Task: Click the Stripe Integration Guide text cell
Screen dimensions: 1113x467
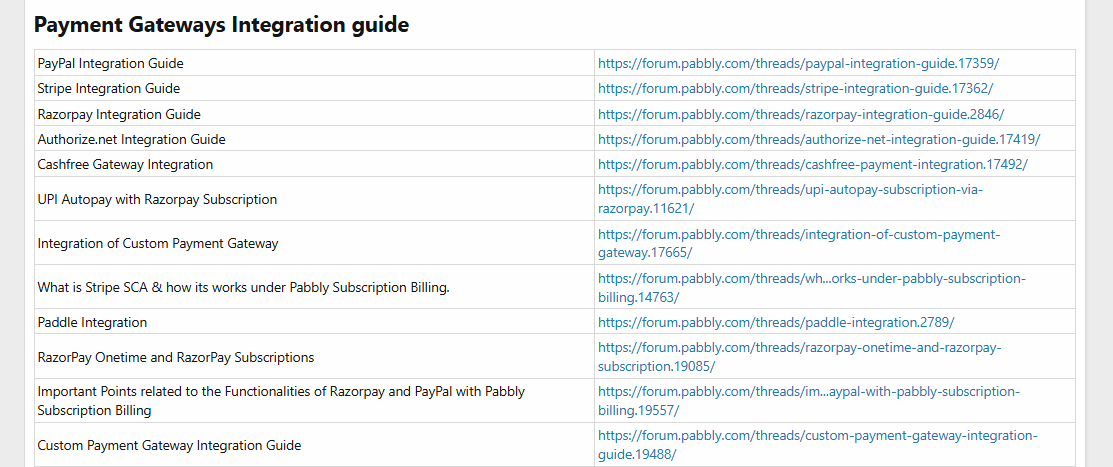Action: pyautogui.click(x=314, y=89)
